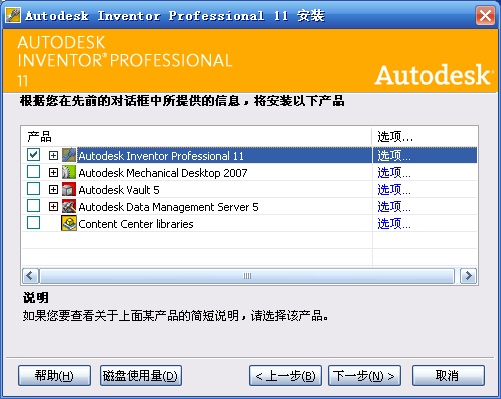501x399 pixels.
Task: Check the Autodesk Mechanical Desktop 2007 checkbox
Action: click(33, 172)
